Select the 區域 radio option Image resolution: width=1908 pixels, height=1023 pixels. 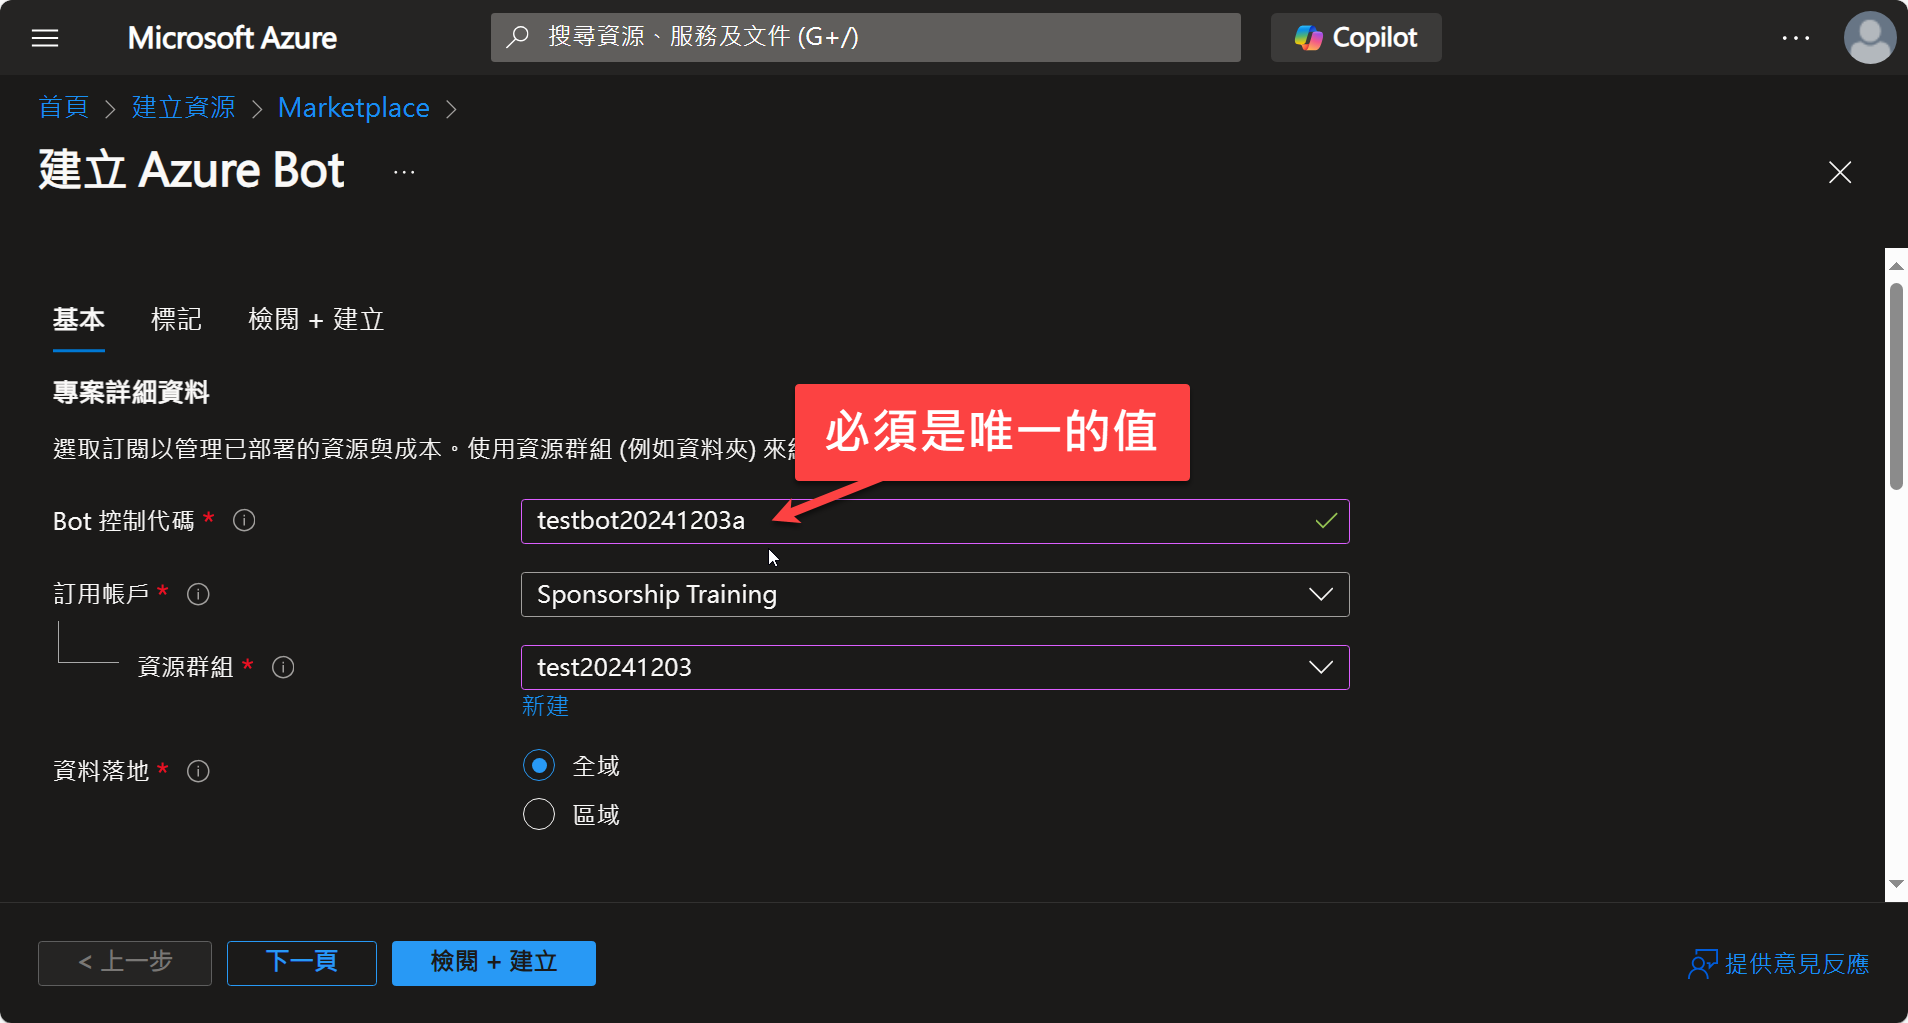pyautogui.click(x=539, y=814)
